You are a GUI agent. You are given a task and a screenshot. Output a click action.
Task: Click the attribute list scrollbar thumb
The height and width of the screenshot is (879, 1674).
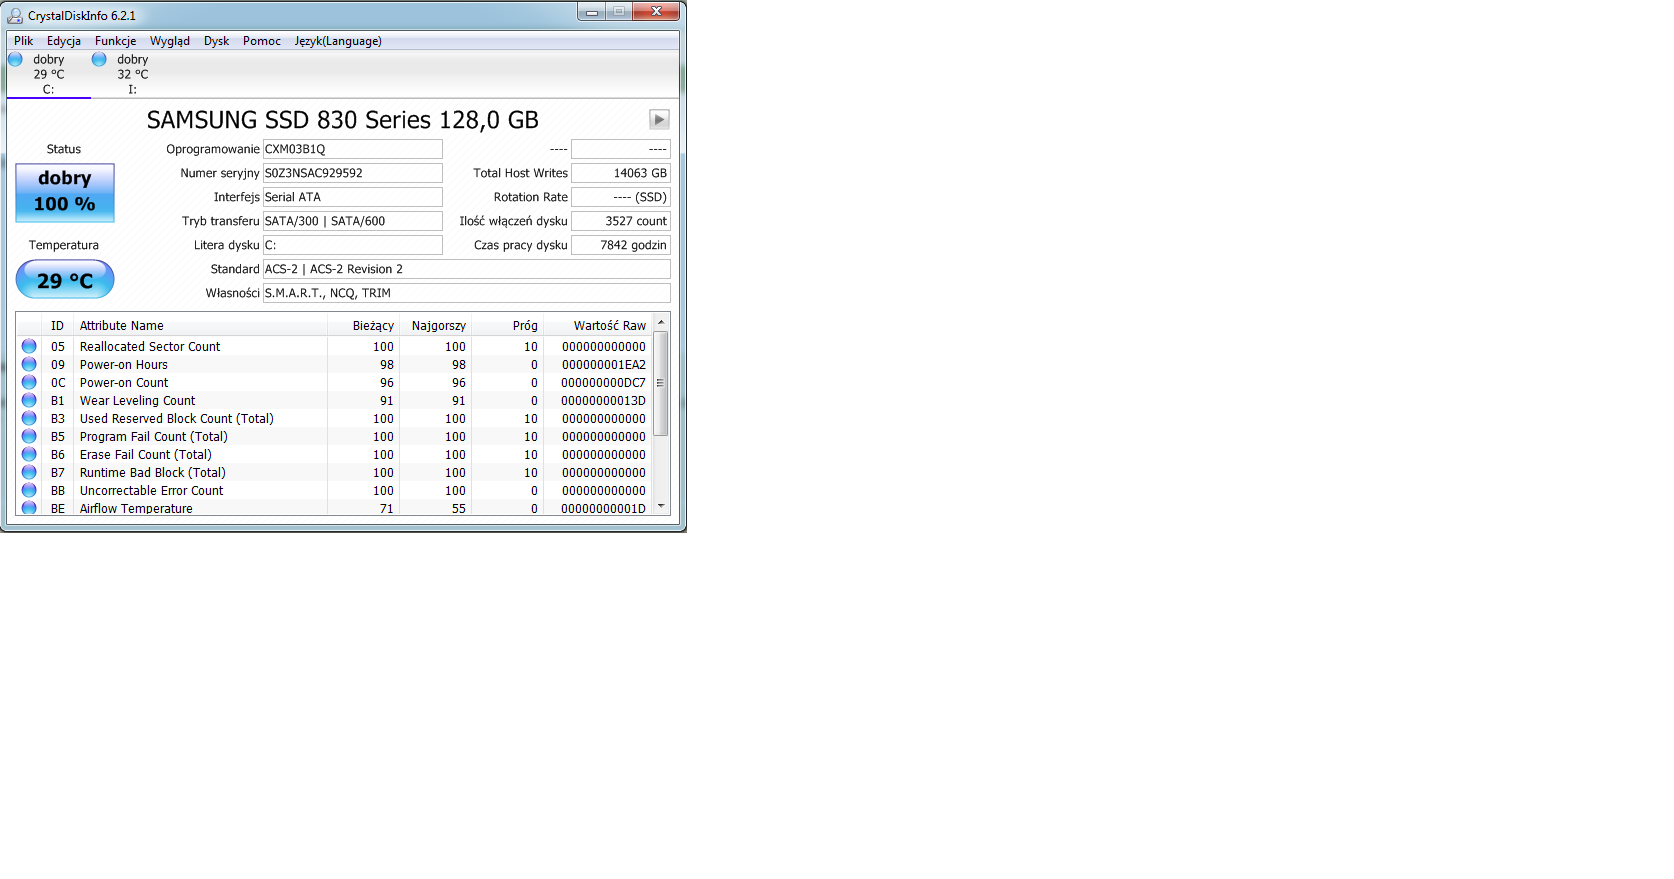tap(661, 383)
